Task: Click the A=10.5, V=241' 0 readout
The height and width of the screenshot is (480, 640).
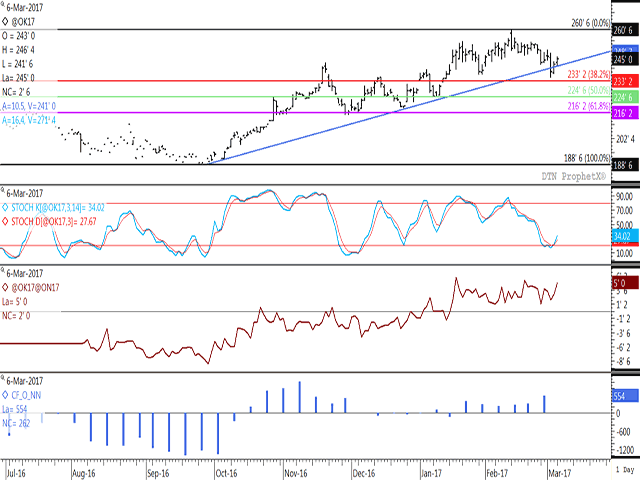Action: click(29, 106)
